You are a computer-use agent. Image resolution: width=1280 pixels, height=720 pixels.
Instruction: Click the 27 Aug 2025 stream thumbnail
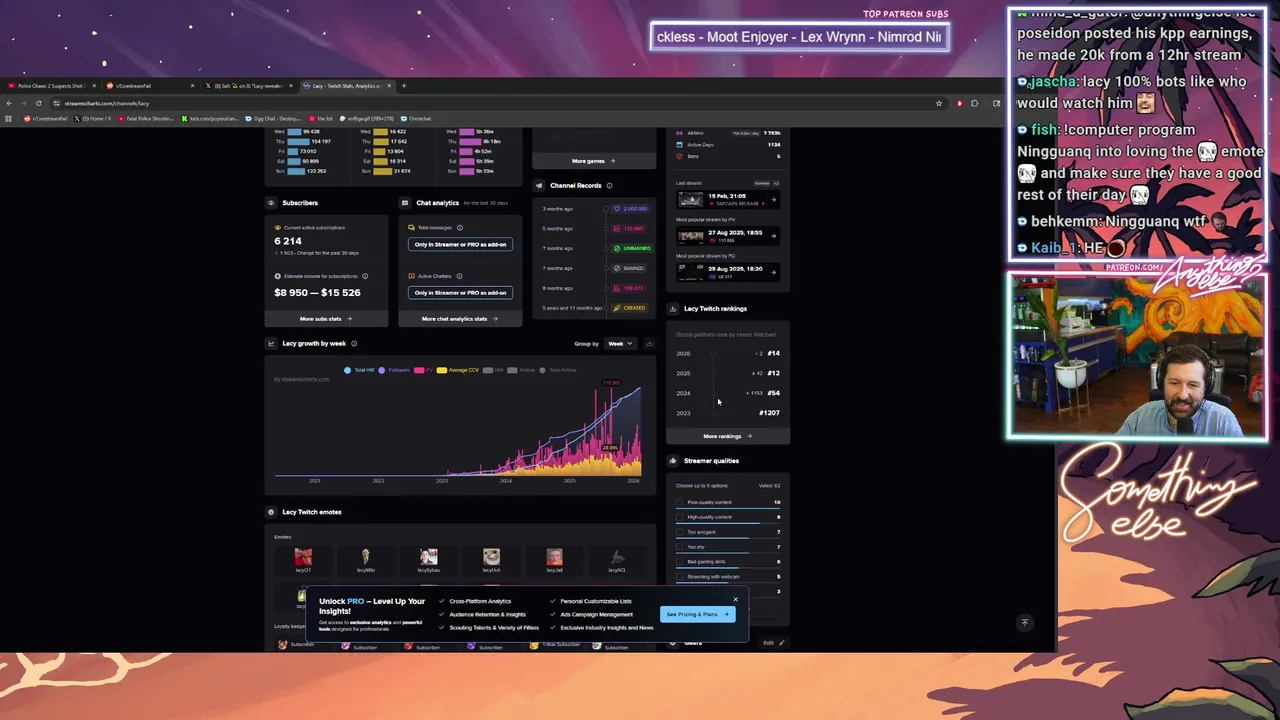point(690,236)
